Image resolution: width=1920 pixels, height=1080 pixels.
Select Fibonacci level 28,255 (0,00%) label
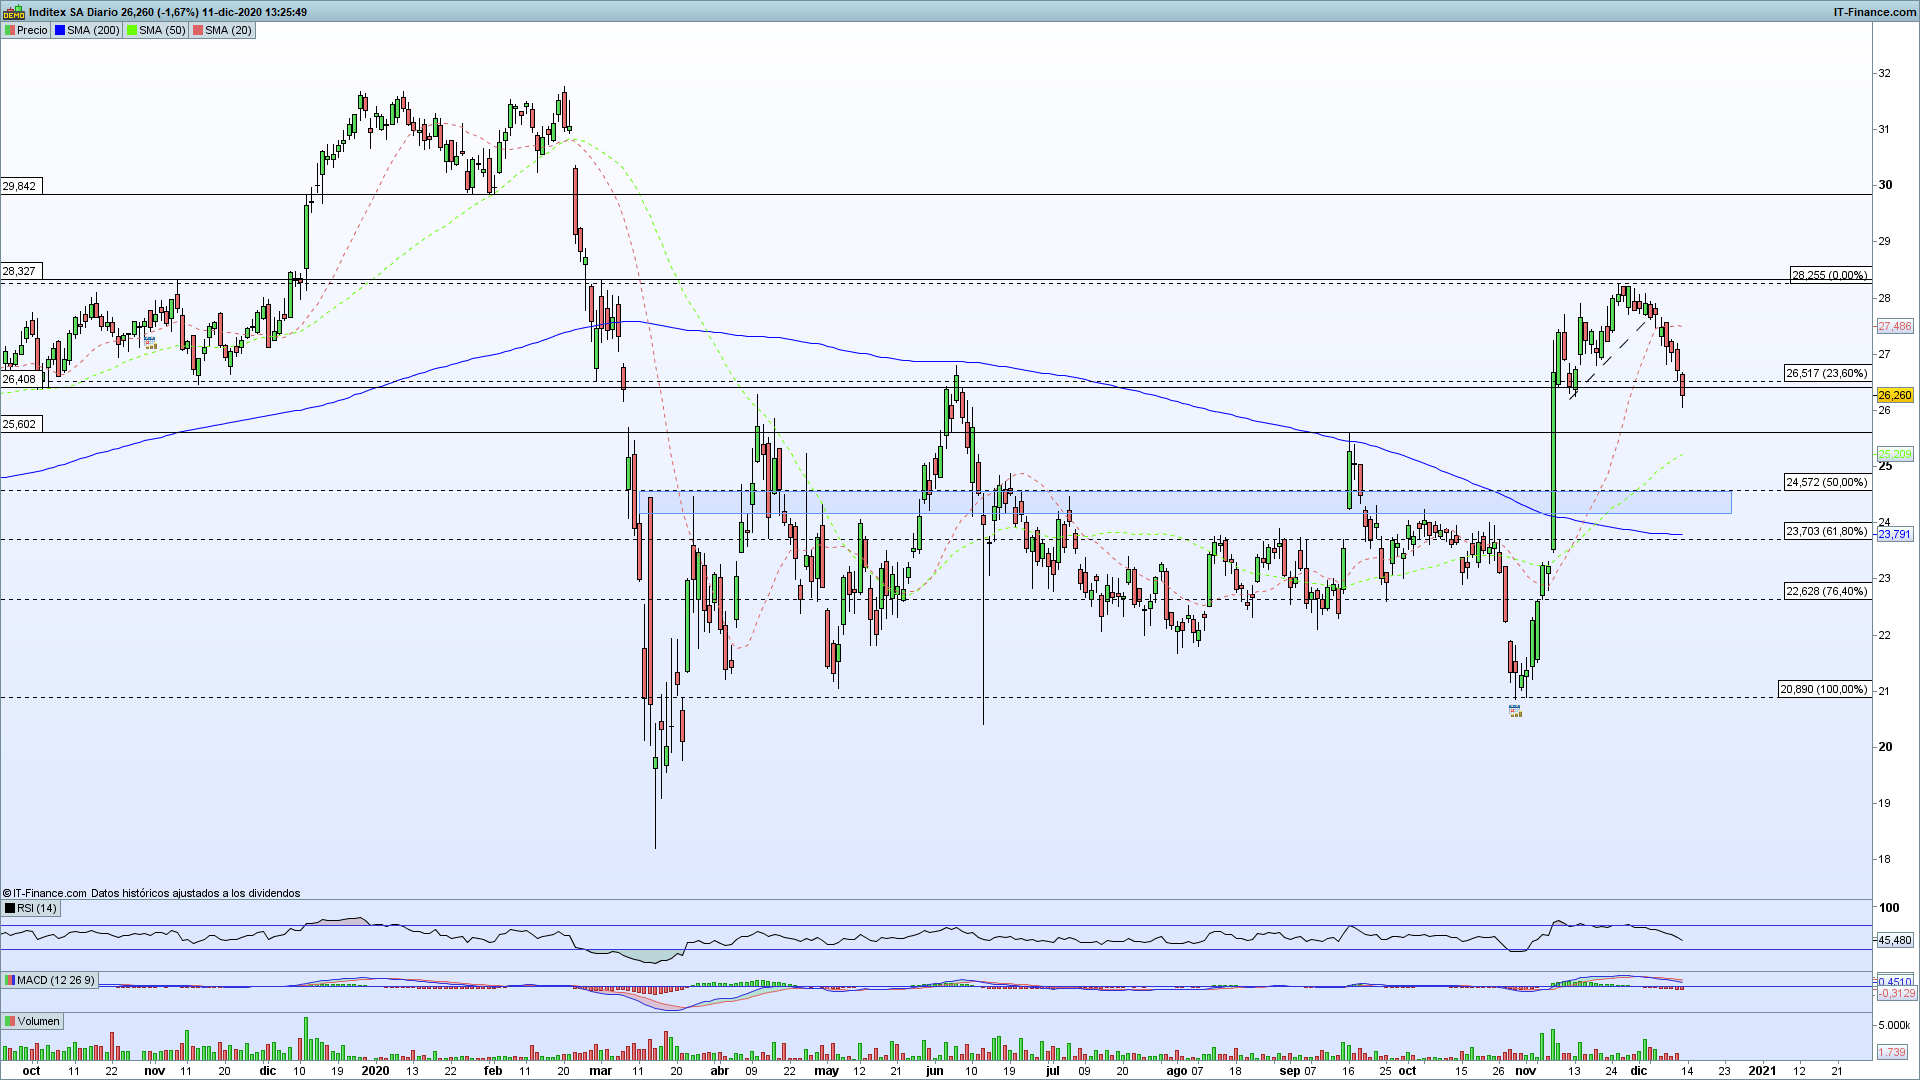pos(1829,275)
